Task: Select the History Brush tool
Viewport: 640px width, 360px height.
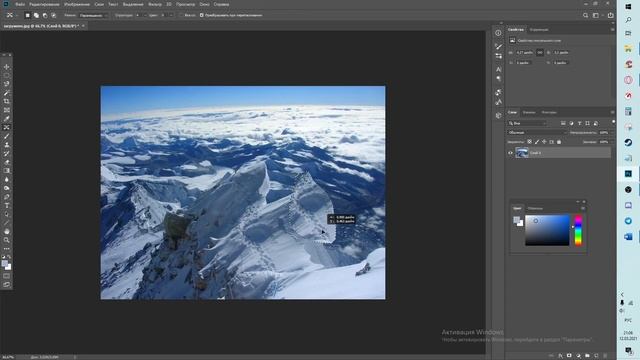Action: pos(7,153)
